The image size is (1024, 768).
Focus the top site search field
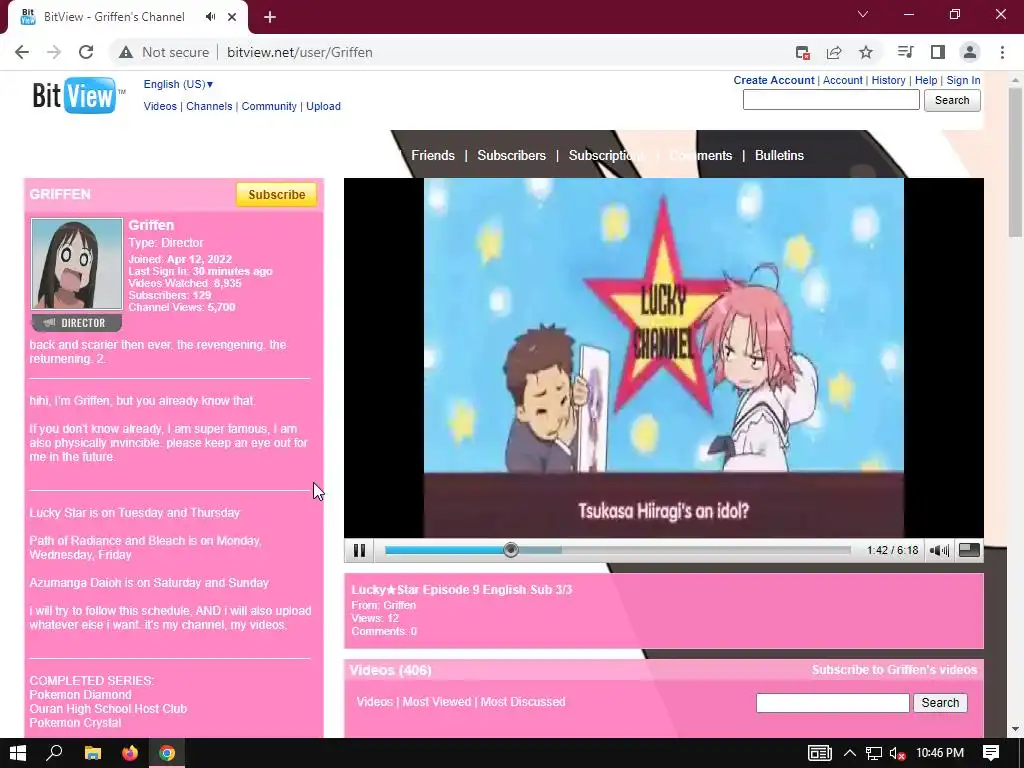(831, 100)
